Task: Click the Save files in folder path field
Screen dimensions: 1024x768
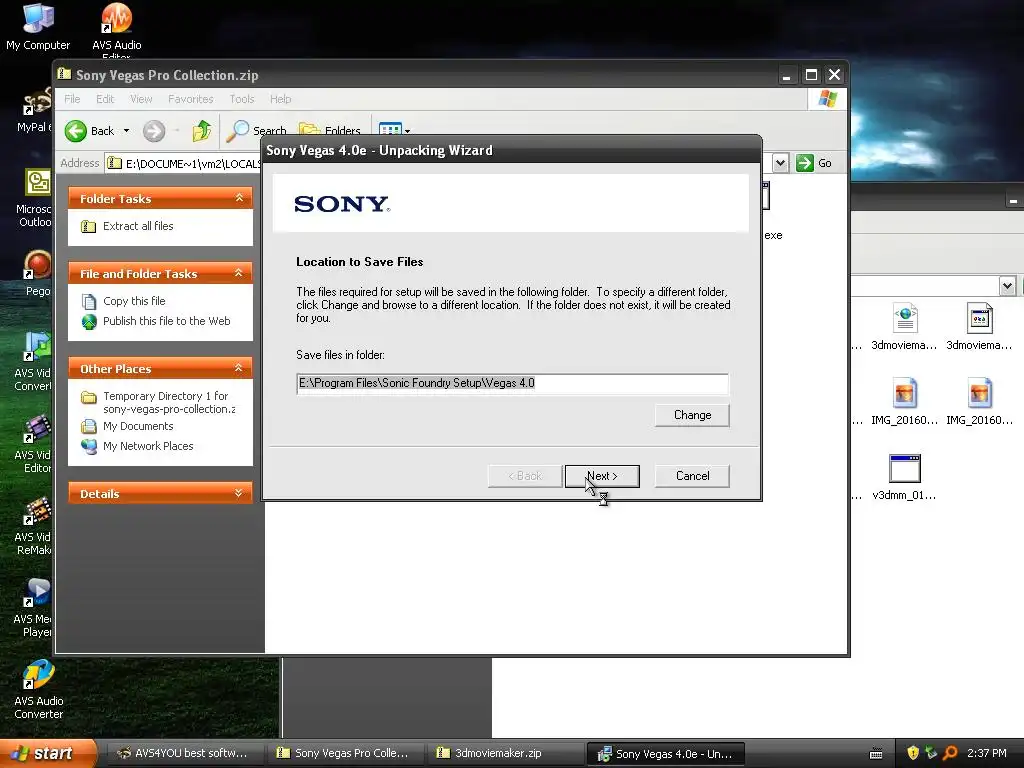Action: [513, 383]
